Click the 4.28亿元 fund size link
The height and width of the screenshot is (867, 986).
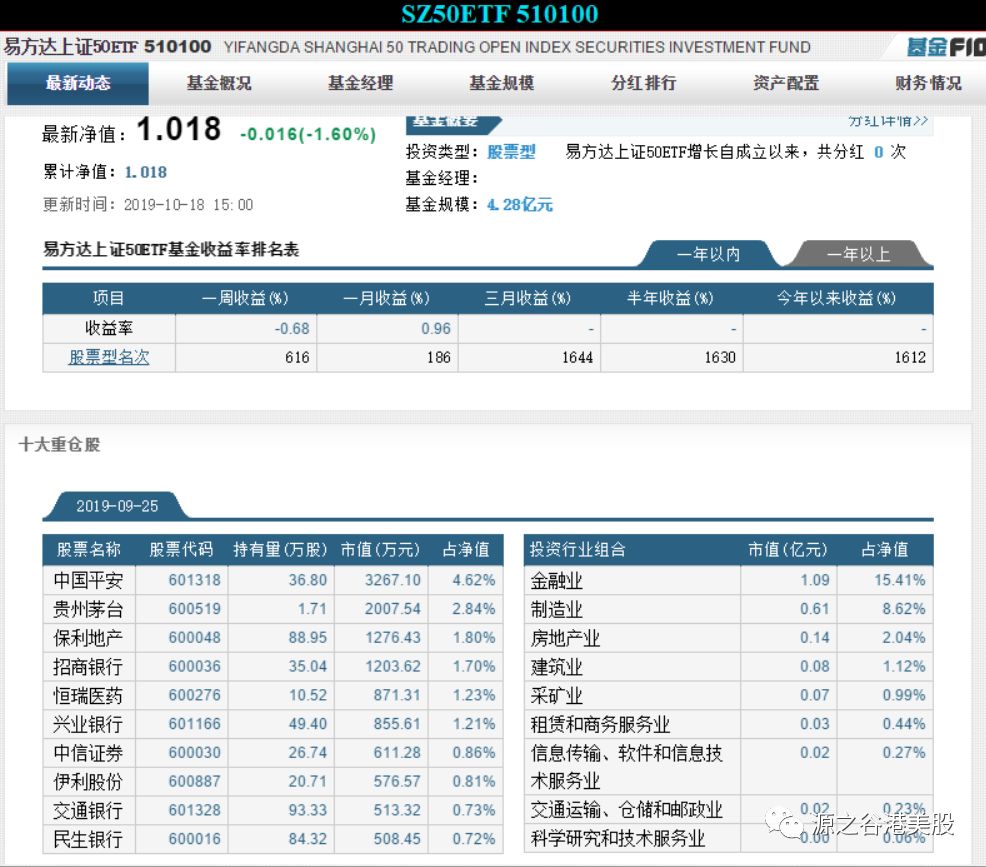[x=520, y=204]
